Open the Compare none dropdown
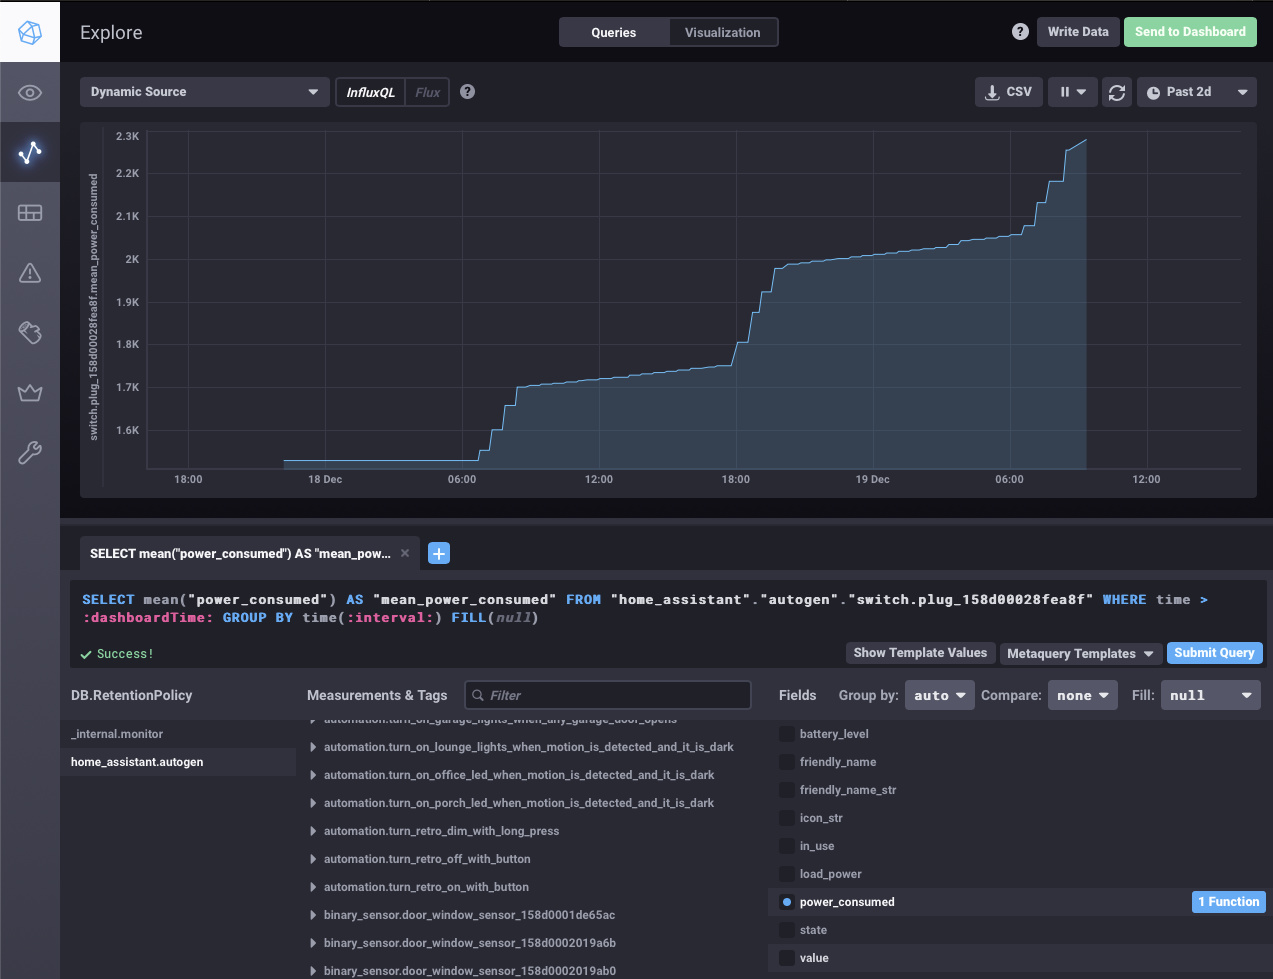The height and width of the screenshot is (979, 1273). click(1082, 695)
